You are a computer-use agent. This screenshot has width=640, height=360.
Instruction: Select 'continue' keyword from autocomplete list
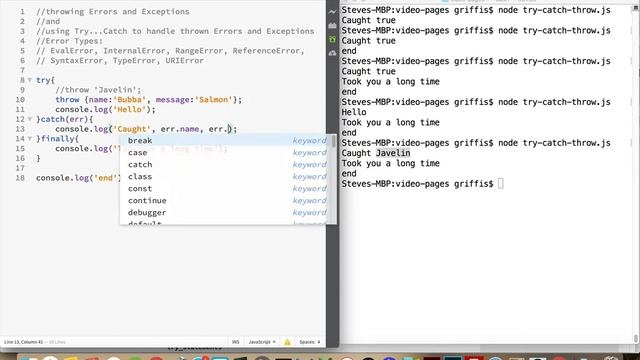point(227,200)
